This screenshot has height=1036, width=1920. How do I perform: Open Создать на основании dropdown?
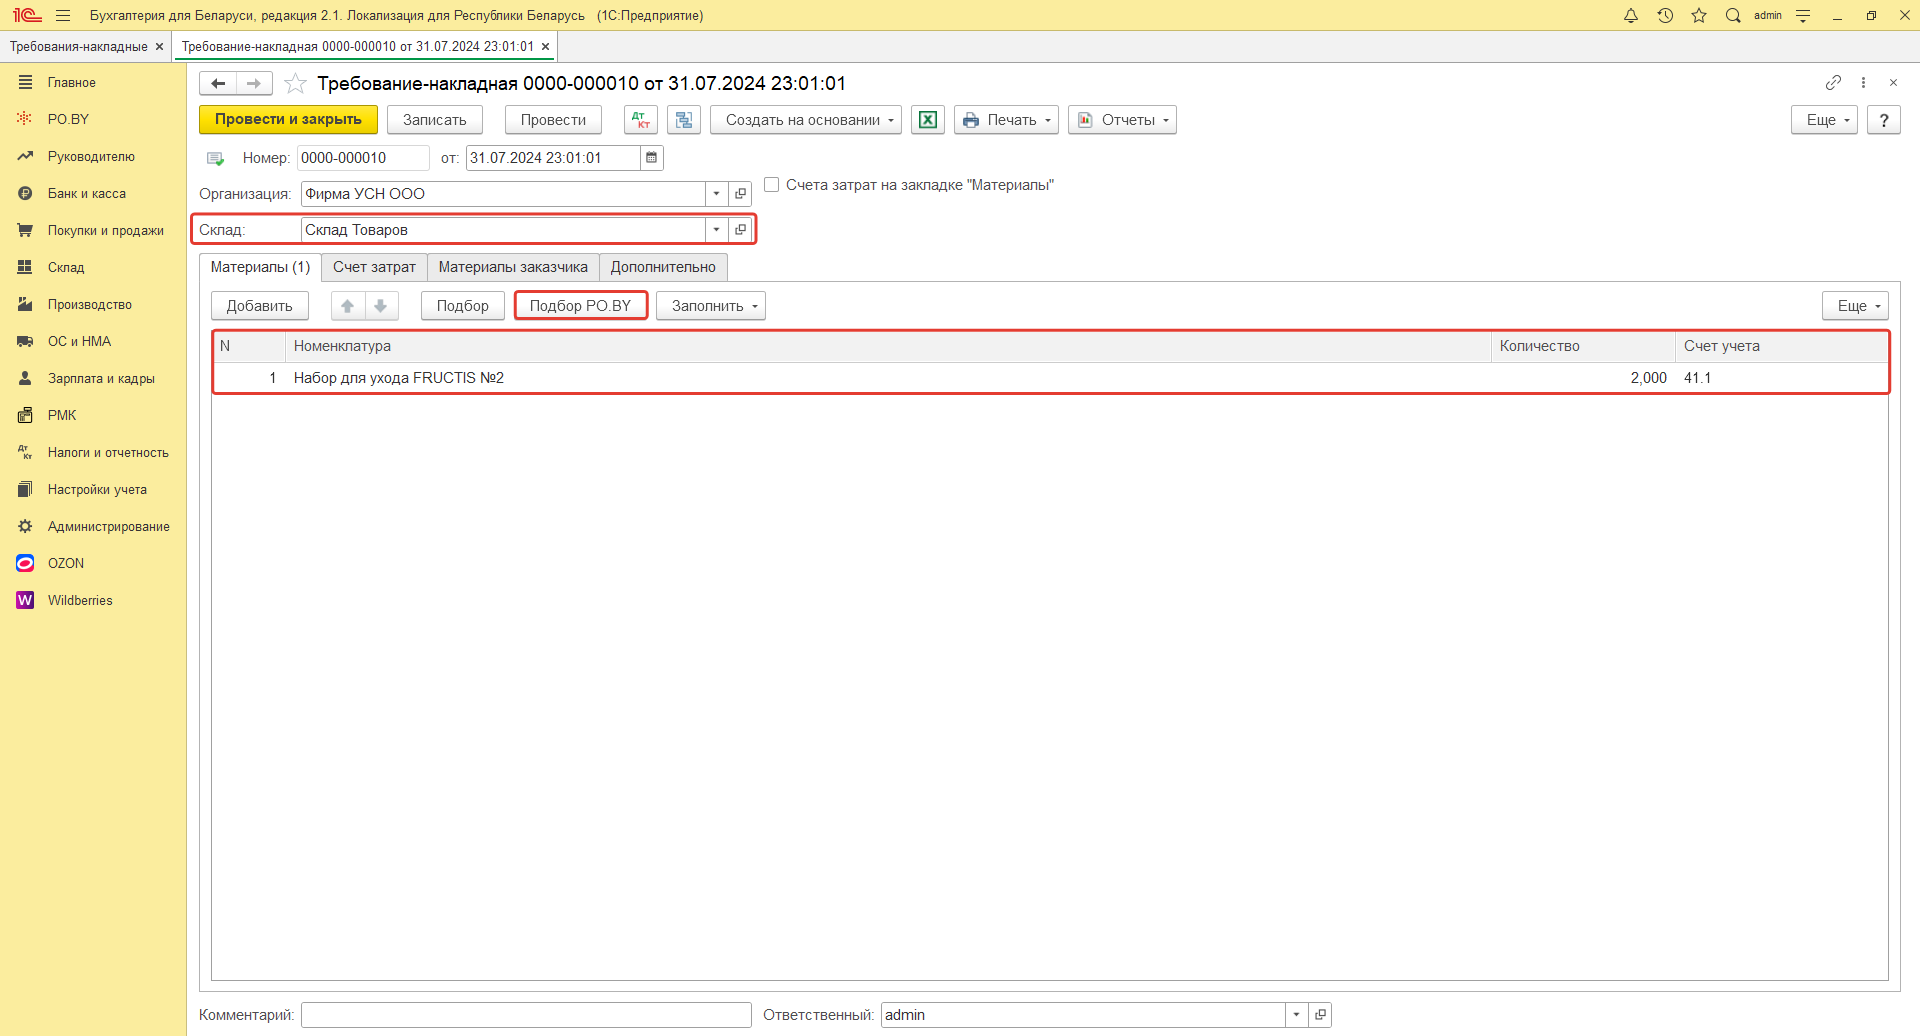[806, 120]
